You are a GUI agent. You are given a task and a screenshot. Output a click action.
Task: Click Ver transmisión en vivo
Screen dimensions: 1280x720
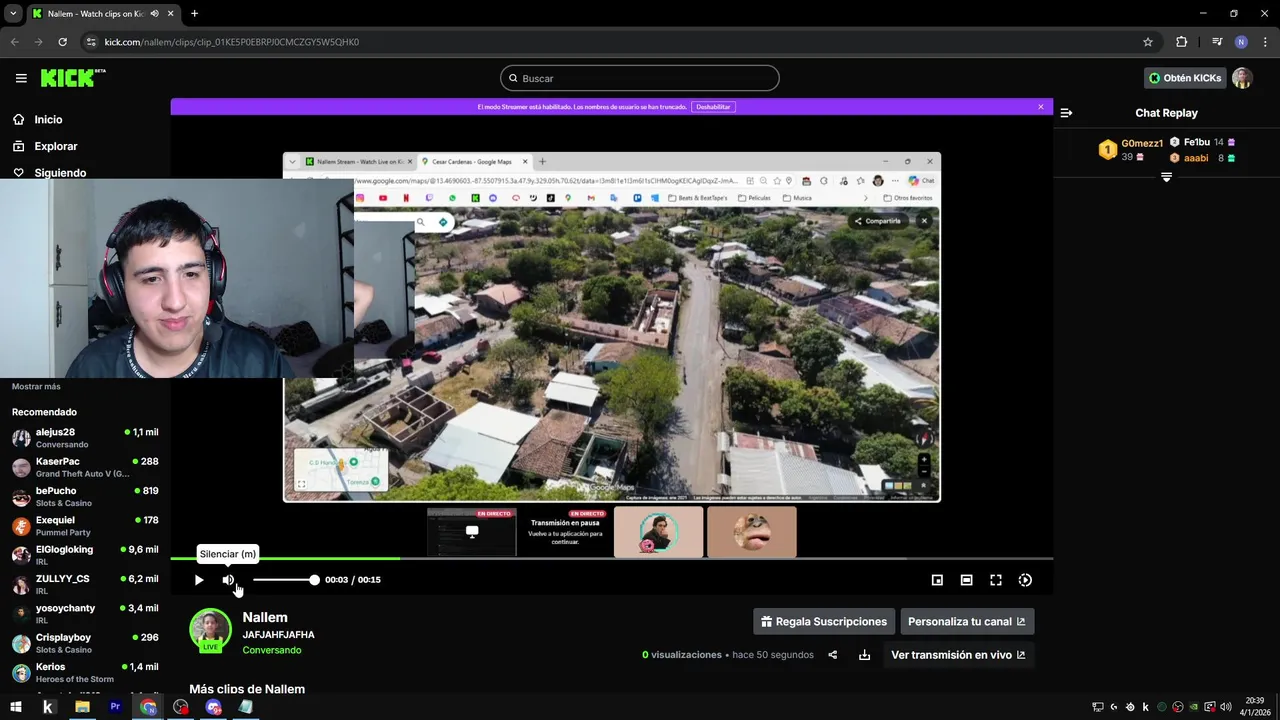click(958, 655)
